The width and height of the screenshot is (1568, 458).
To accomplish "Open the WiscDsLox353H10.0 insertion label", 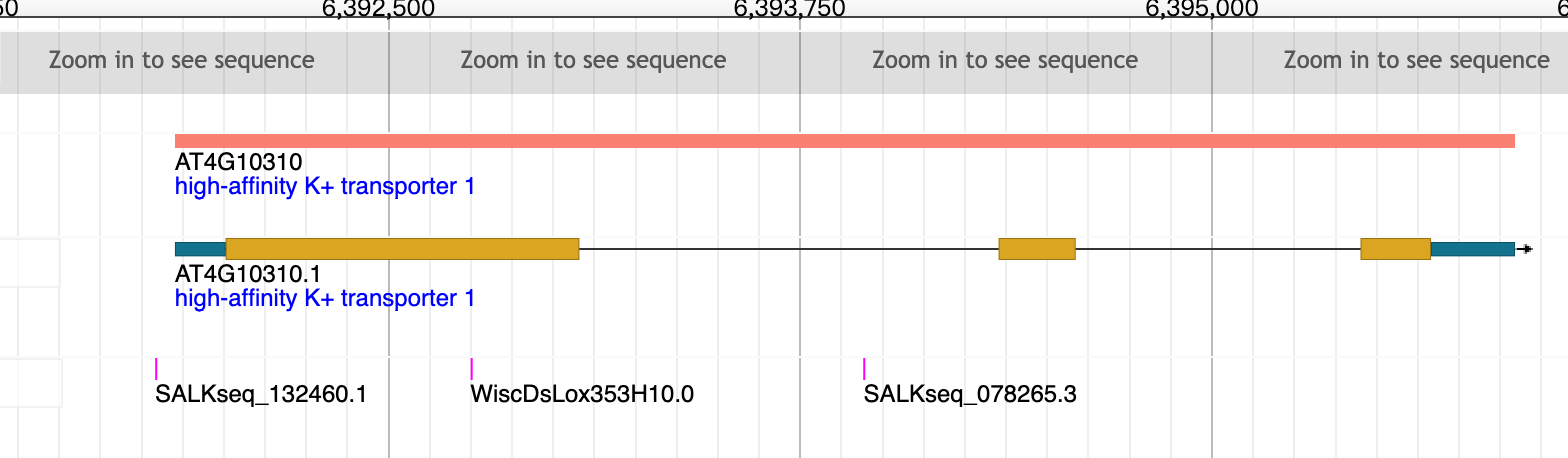I will [582, 394].
